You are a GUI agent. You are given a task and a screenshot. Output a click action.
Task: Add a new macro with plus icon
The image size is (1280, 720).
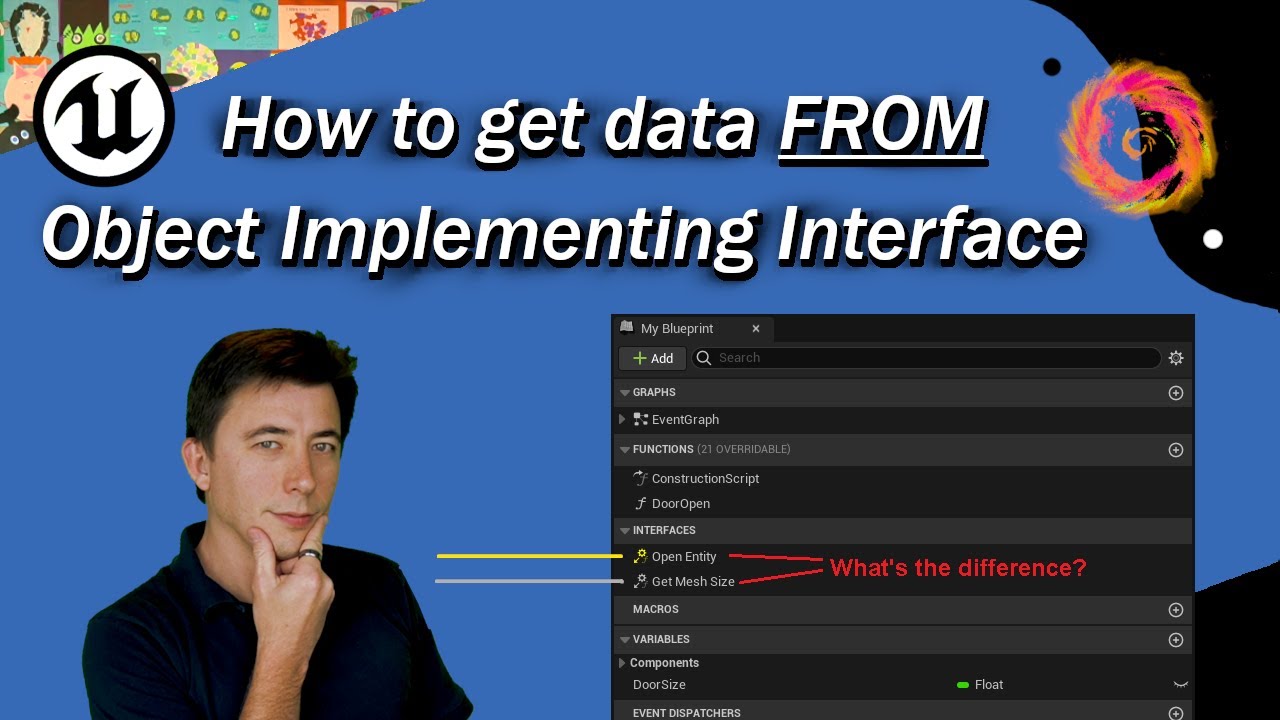click(x=1176, y=610)
